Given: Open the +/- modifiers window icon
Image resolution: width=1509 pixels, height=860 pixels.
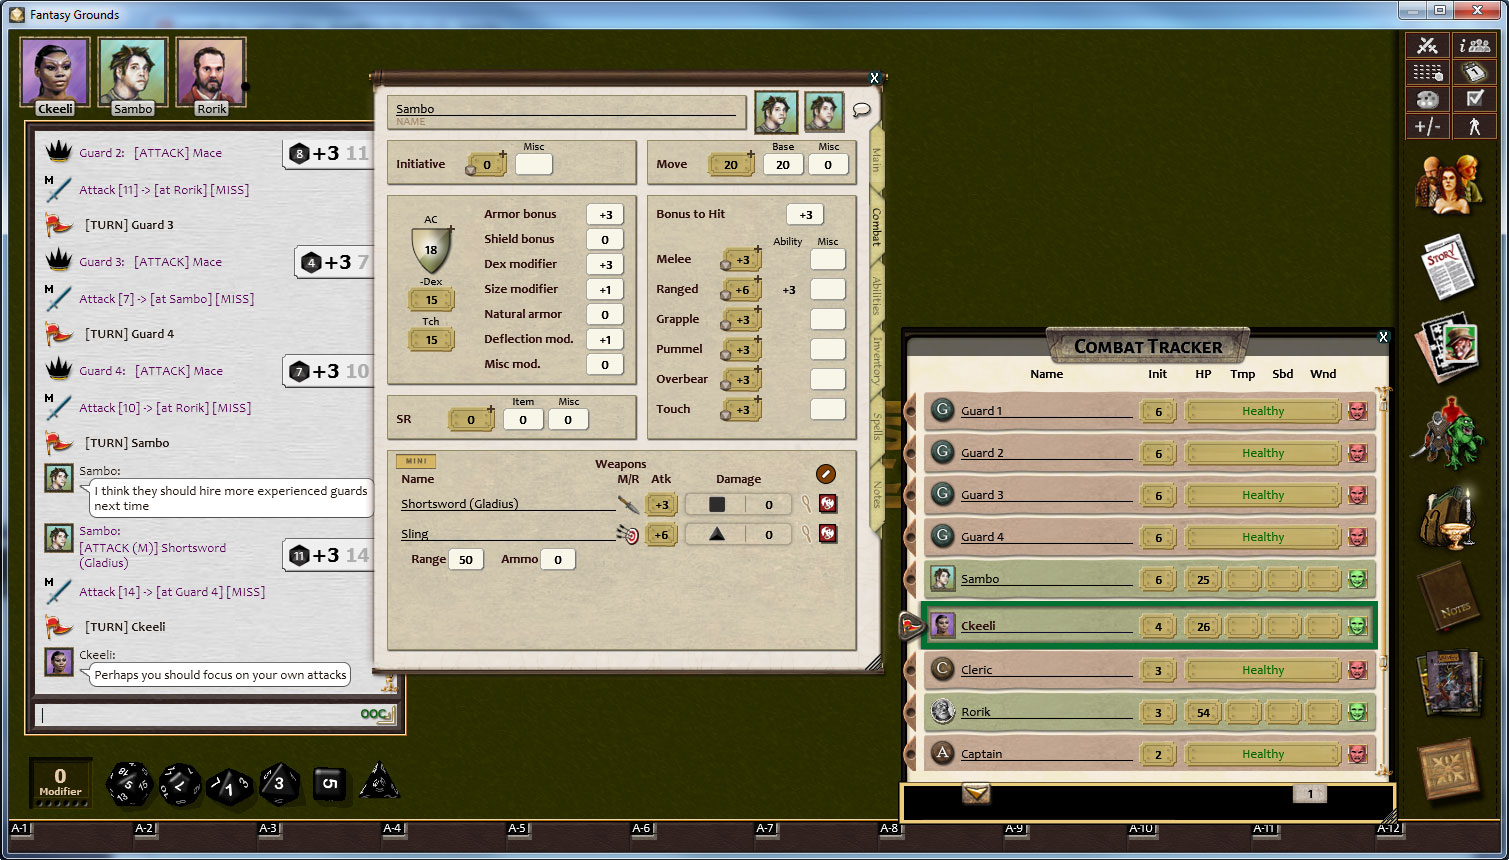Looking at the screenshot, I should pyautogui.click(x=1428, y=127).
